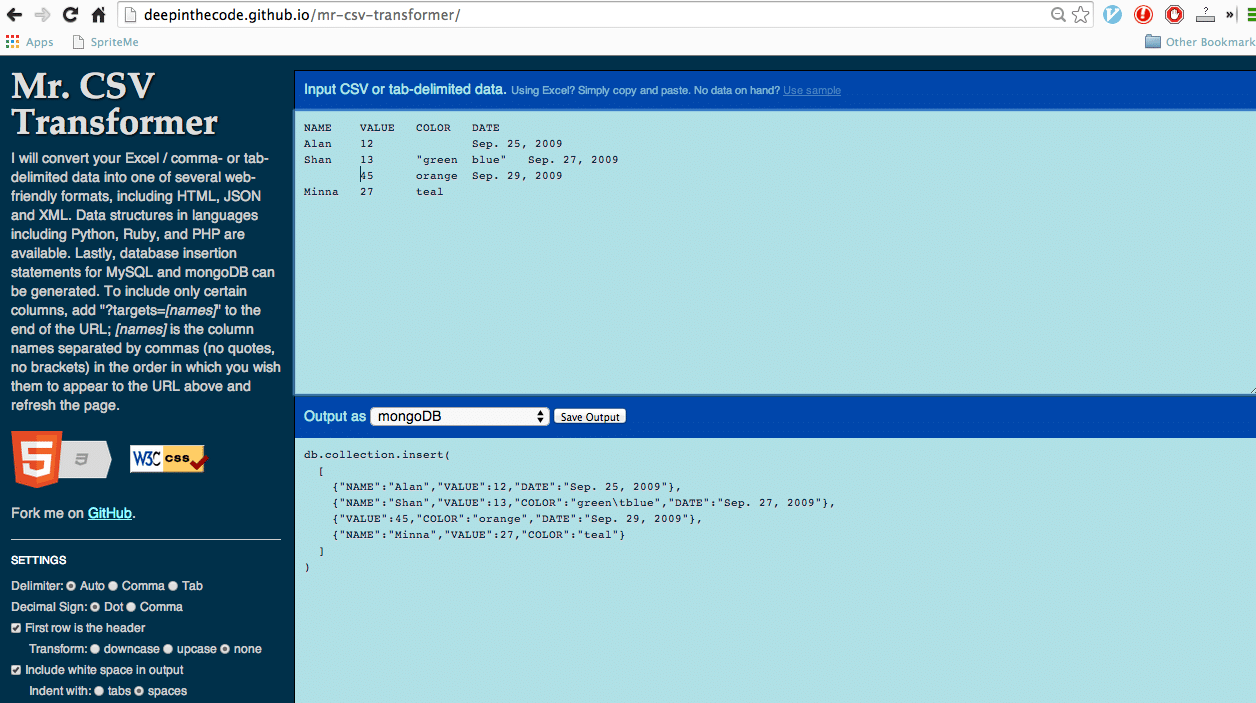
Task: Disable 'Include white space in output'
Action: tap(14, 670)
